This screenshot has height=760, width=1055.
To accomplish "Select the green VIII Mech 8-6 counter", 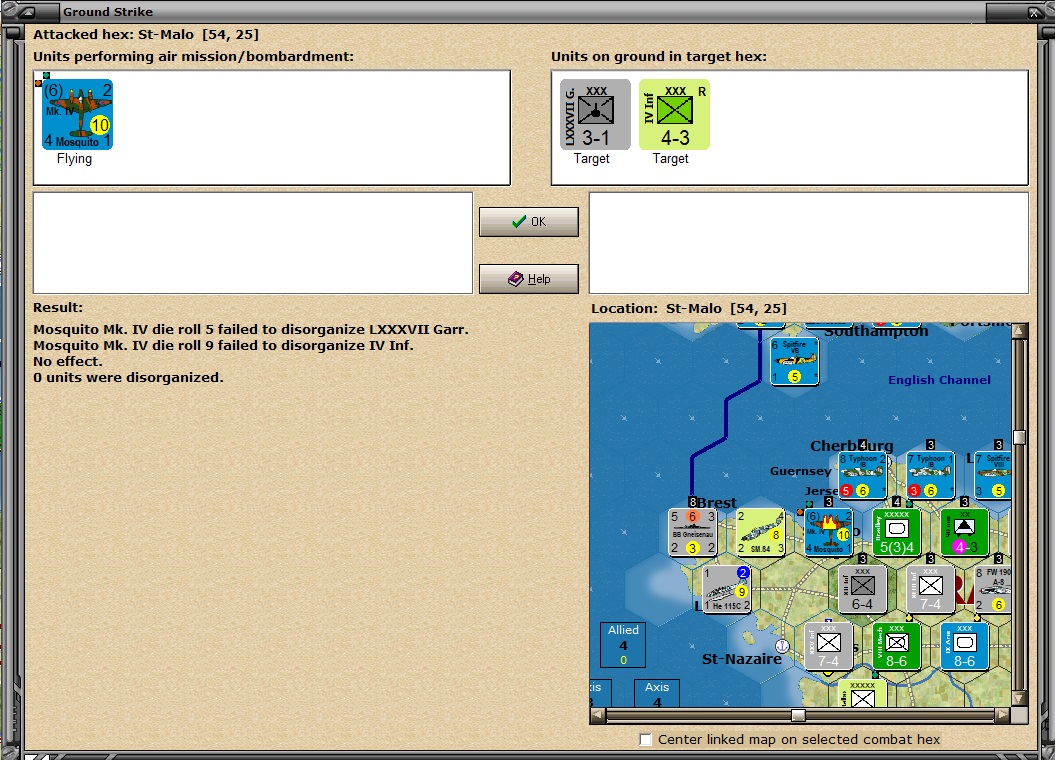I will 897,646.
